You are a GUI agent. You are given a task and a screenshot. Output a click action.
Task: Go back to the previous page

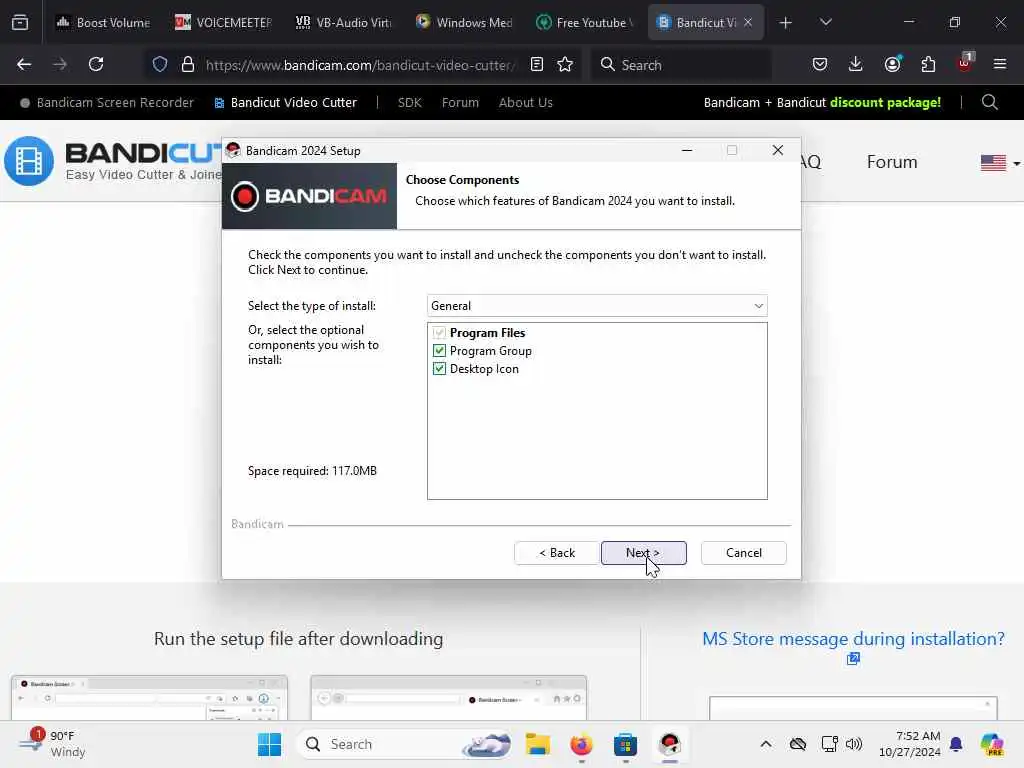tap(24, 64)
